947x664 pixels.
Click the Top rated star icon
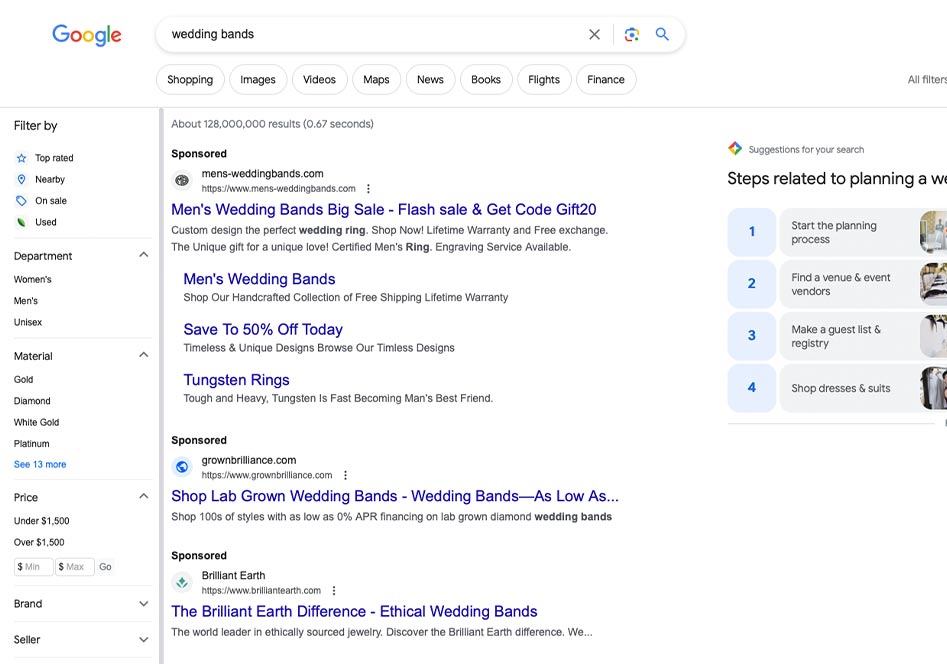click(x=22, y=158)
